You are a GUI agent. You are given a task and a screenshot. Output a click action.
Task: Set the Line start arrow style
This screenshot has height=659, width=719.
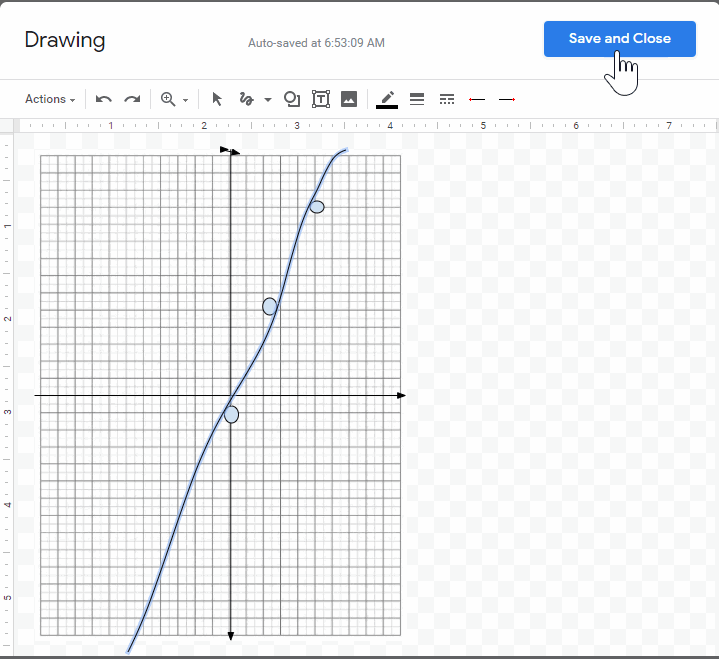(x=477, y=99)
